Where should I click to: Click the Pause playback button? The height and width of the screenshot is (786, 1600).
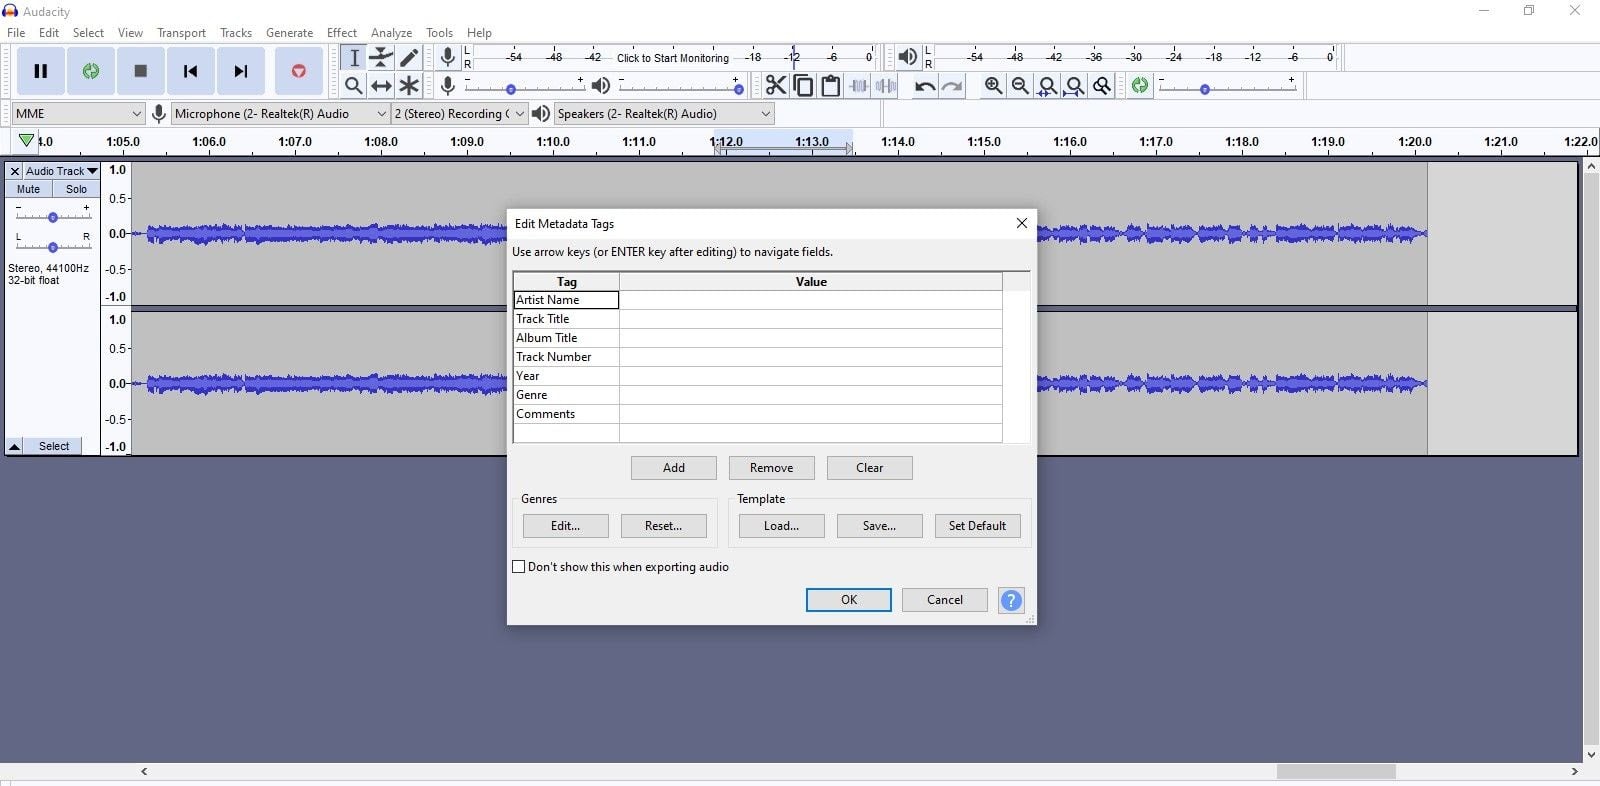[x=41, y=71]
